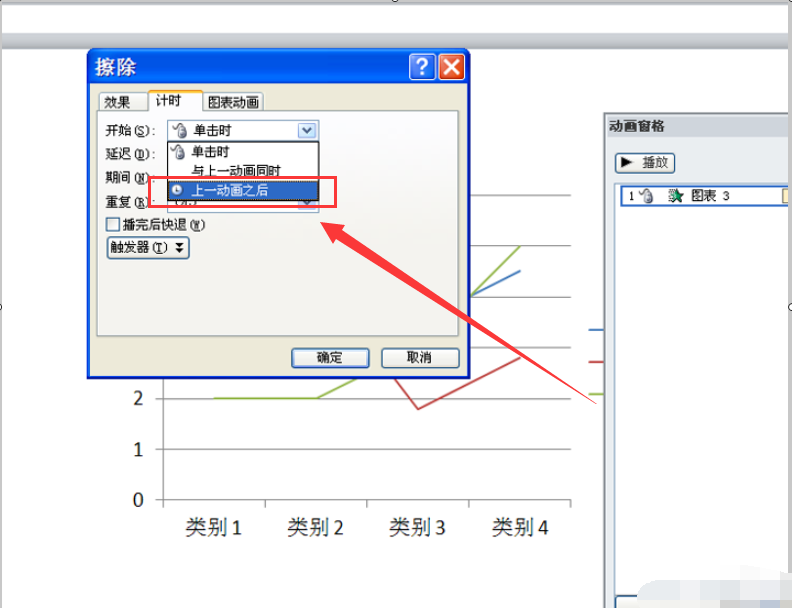792x608 pixels.
Task: Expand the 触发器 button
Action: (148, 247)
